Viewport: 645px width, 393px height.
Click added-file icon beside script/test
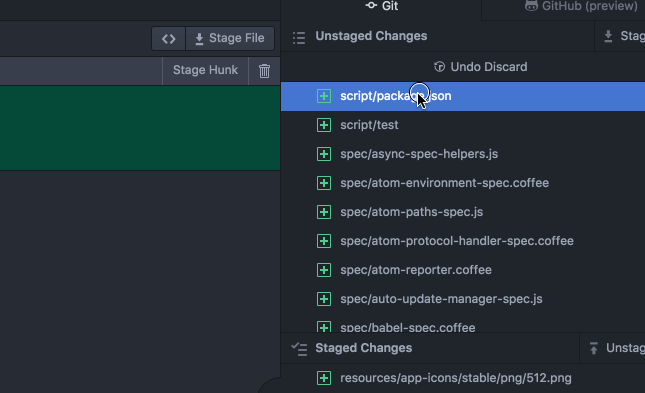click(x=324, y=125)
